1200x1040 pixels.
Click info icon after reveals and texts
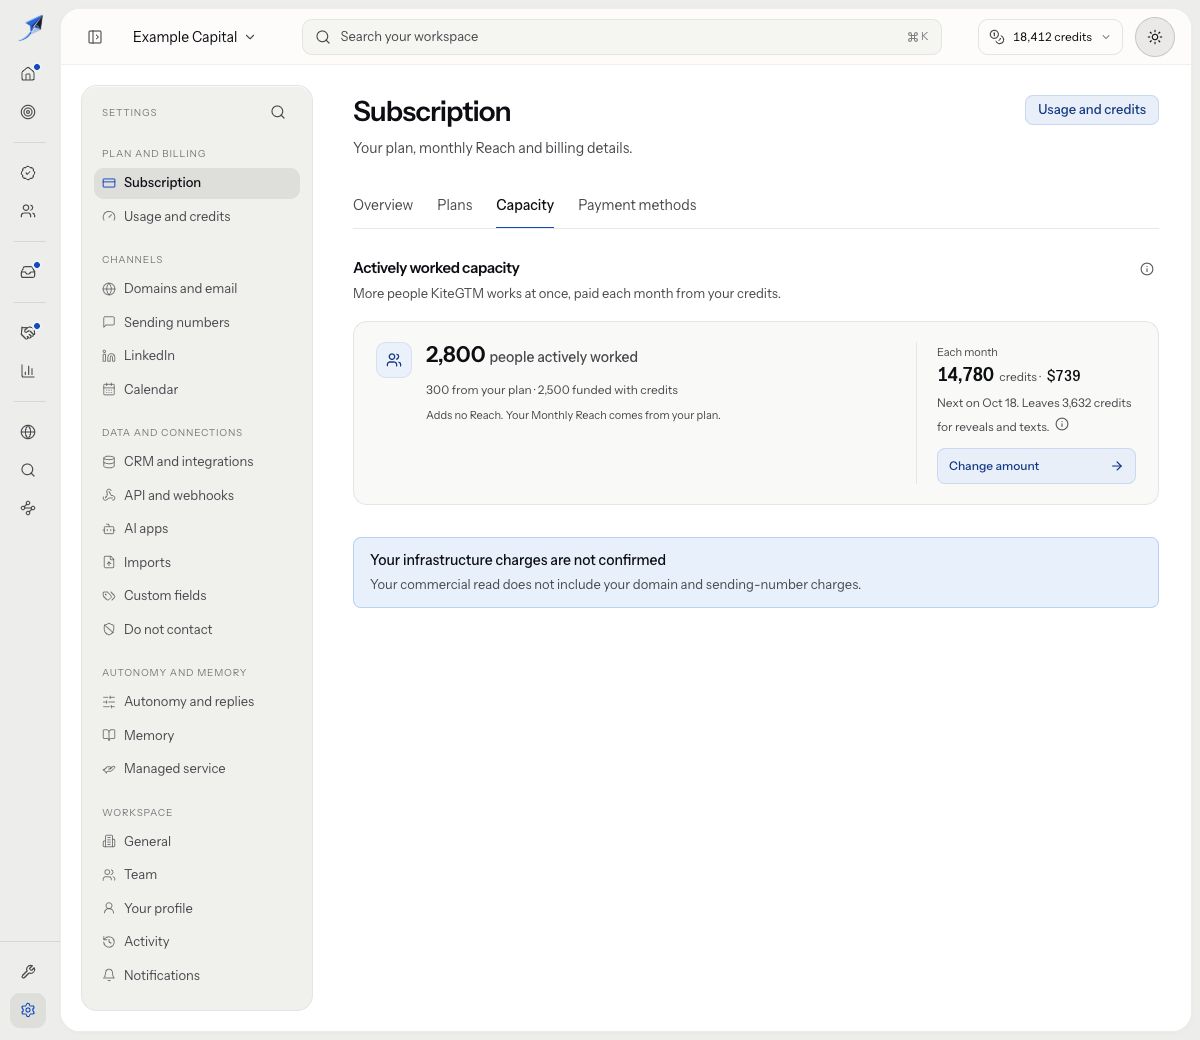[1062, 424]
